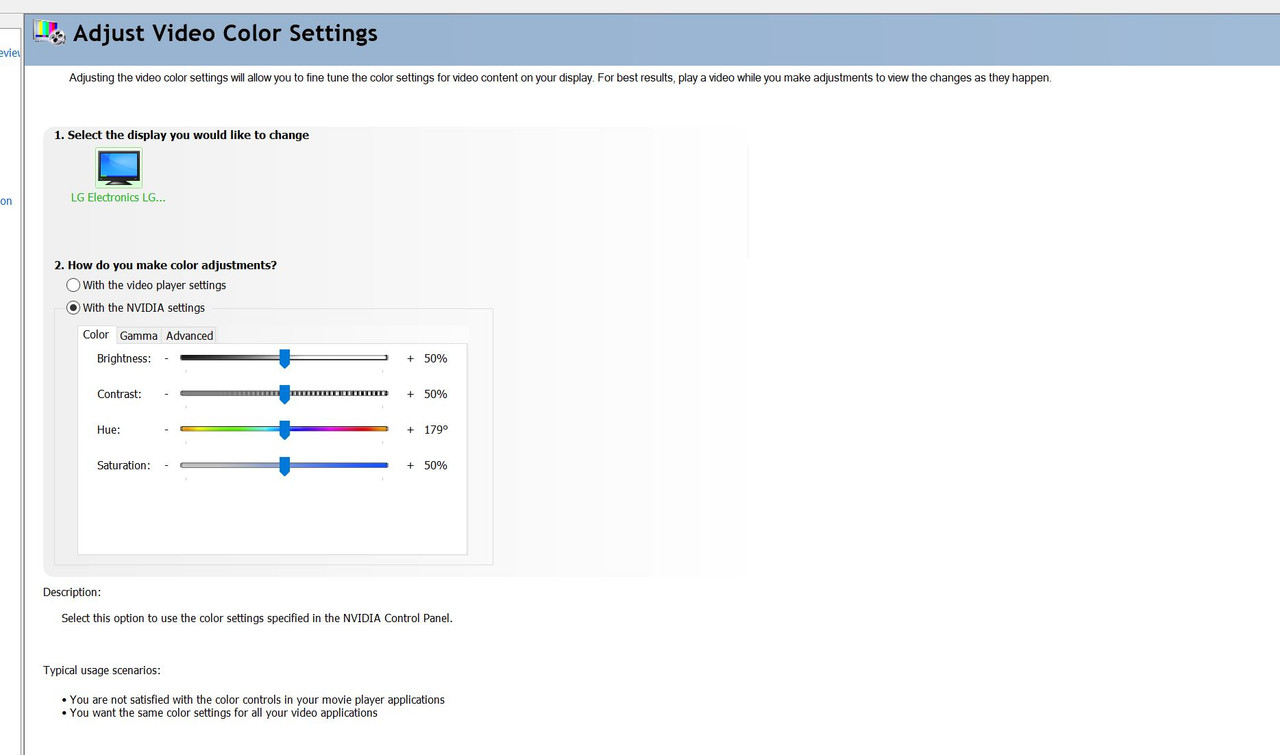This screenshot has height=755, width=1280.
Task: Switch to the Gamma tab
Action: coord(139,336)
